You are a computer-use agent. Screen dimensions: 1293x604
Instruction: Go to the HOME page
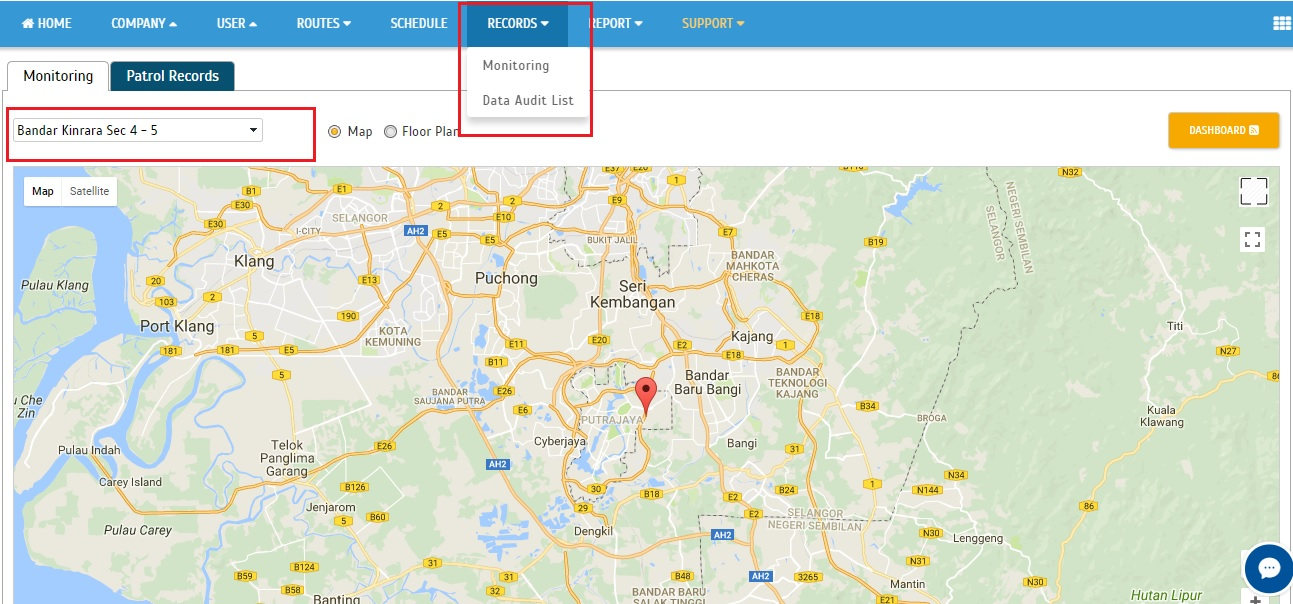[x=46, y=23]
